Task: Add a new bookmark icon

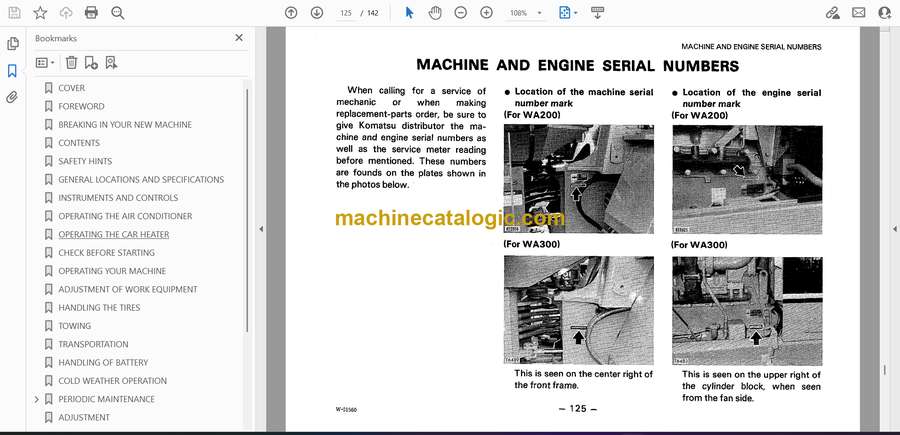Action: (91, 63)
